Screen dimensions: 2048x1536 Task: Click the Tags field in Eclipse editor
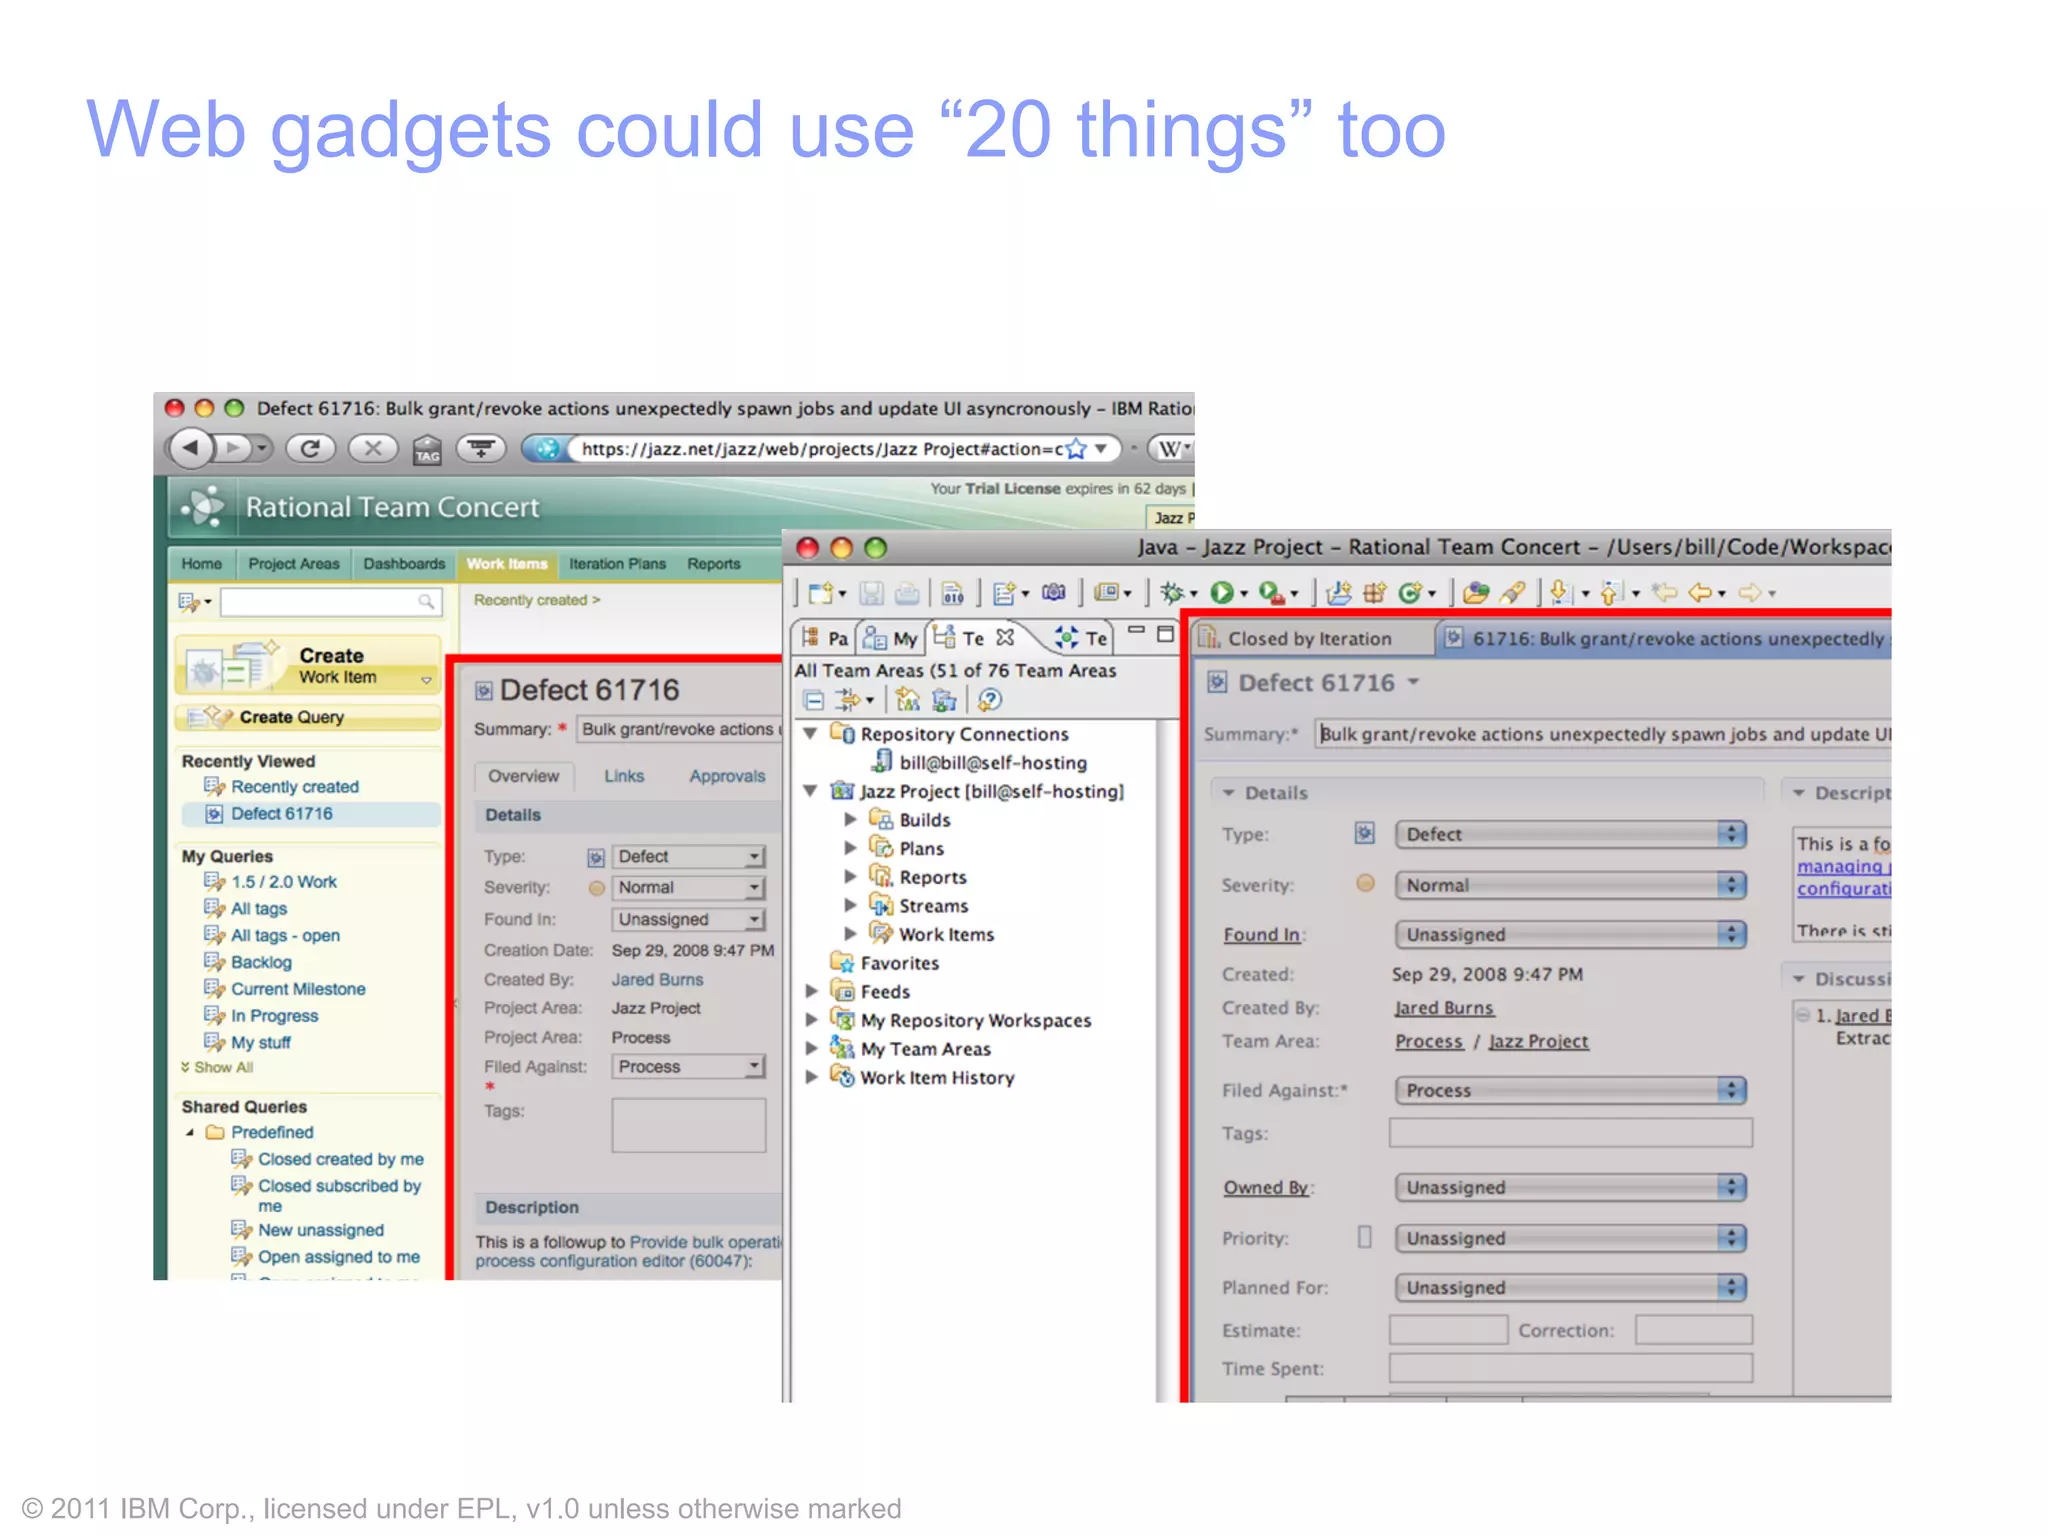(1571, 1133)
